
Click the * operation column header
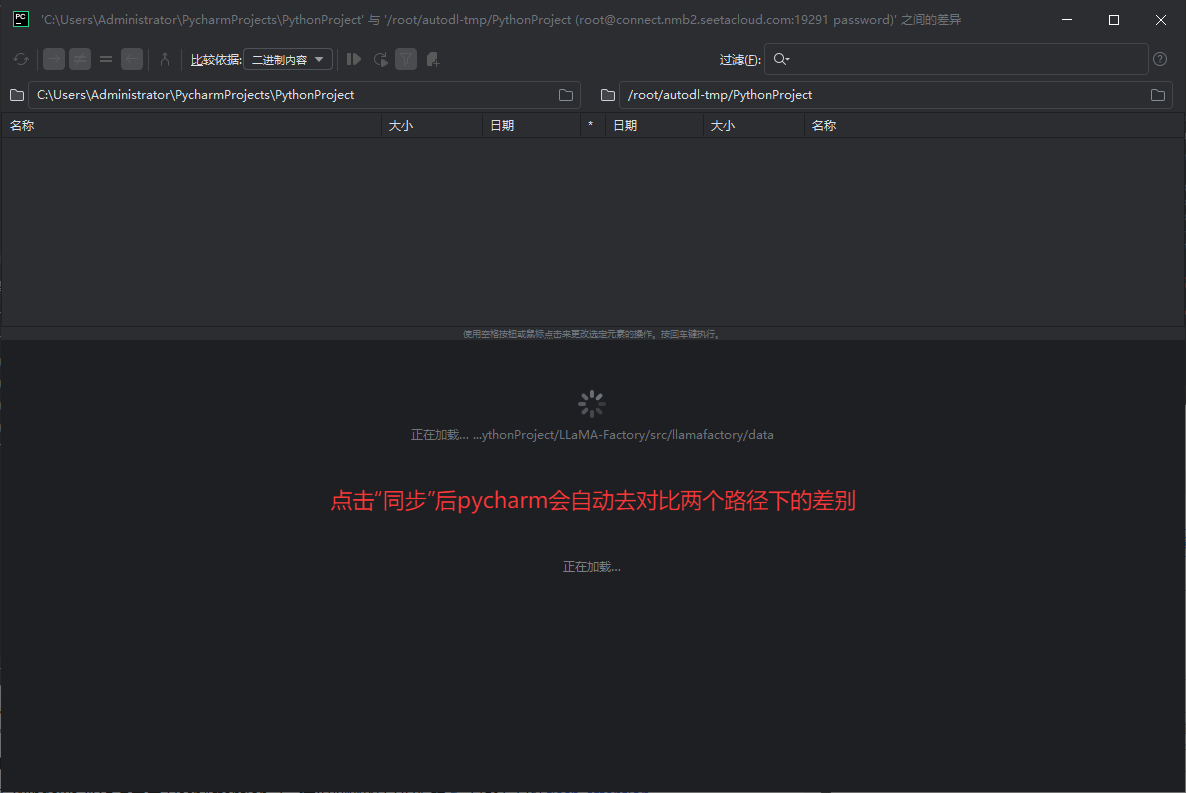[x=591, y=126]
